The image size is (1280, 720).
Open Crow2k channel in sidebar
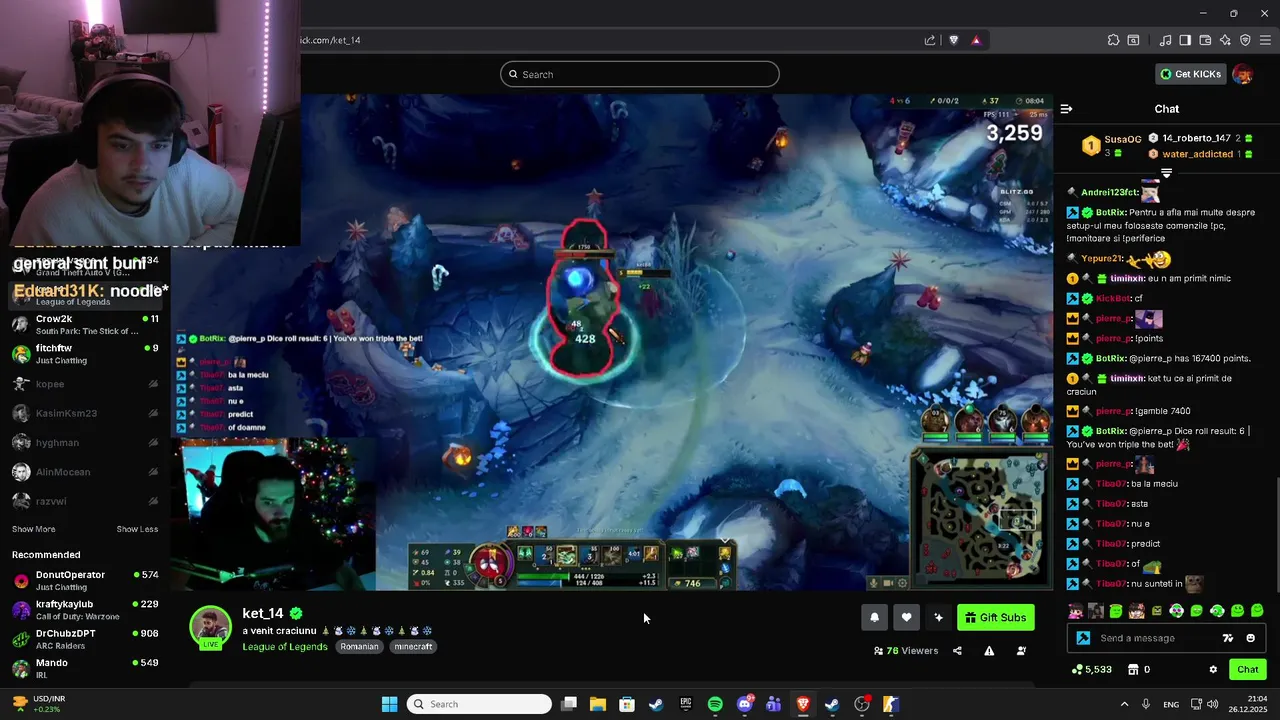coord(85,324)
